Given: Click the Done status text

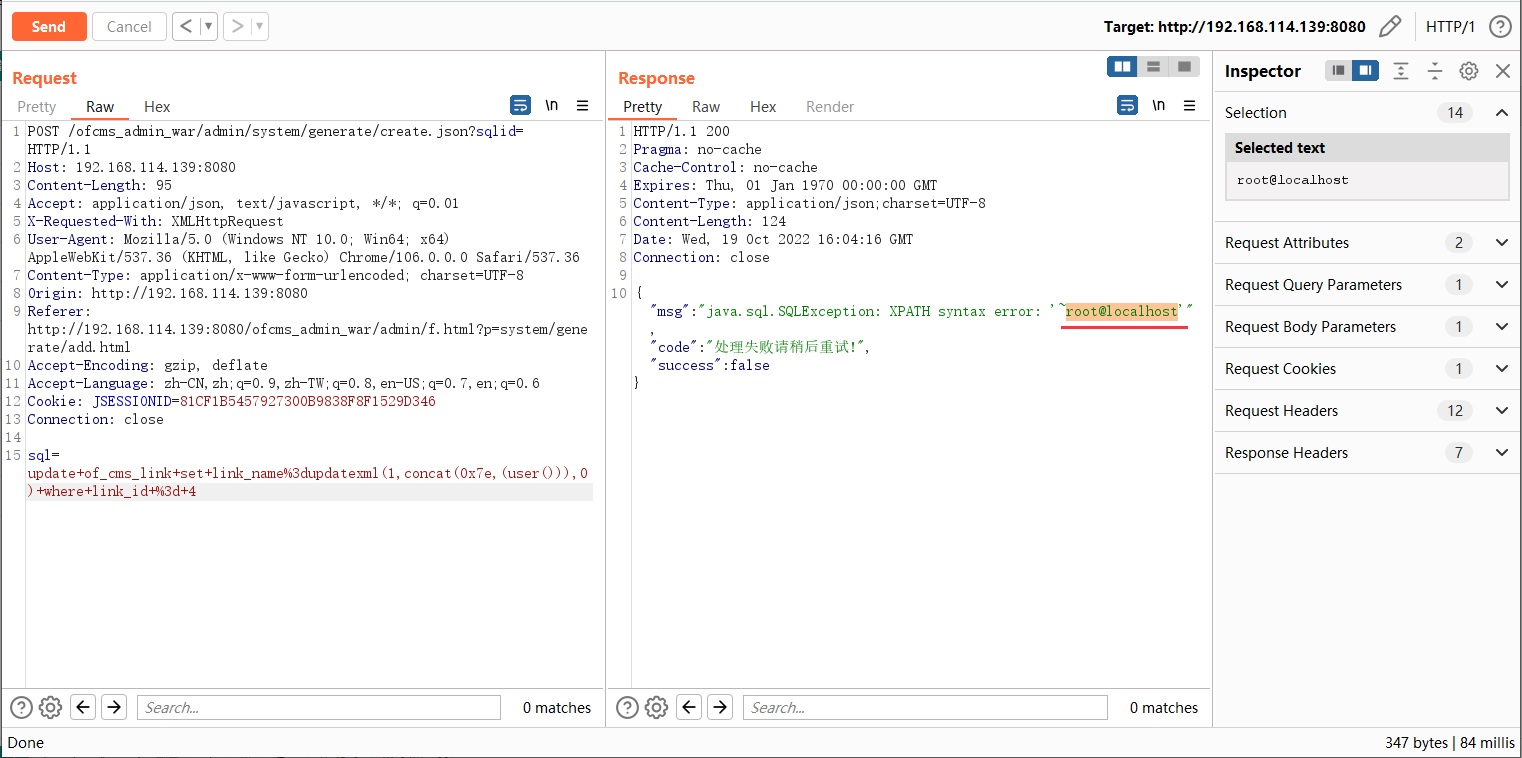Looking at the screenshot, I should [26, 743].
